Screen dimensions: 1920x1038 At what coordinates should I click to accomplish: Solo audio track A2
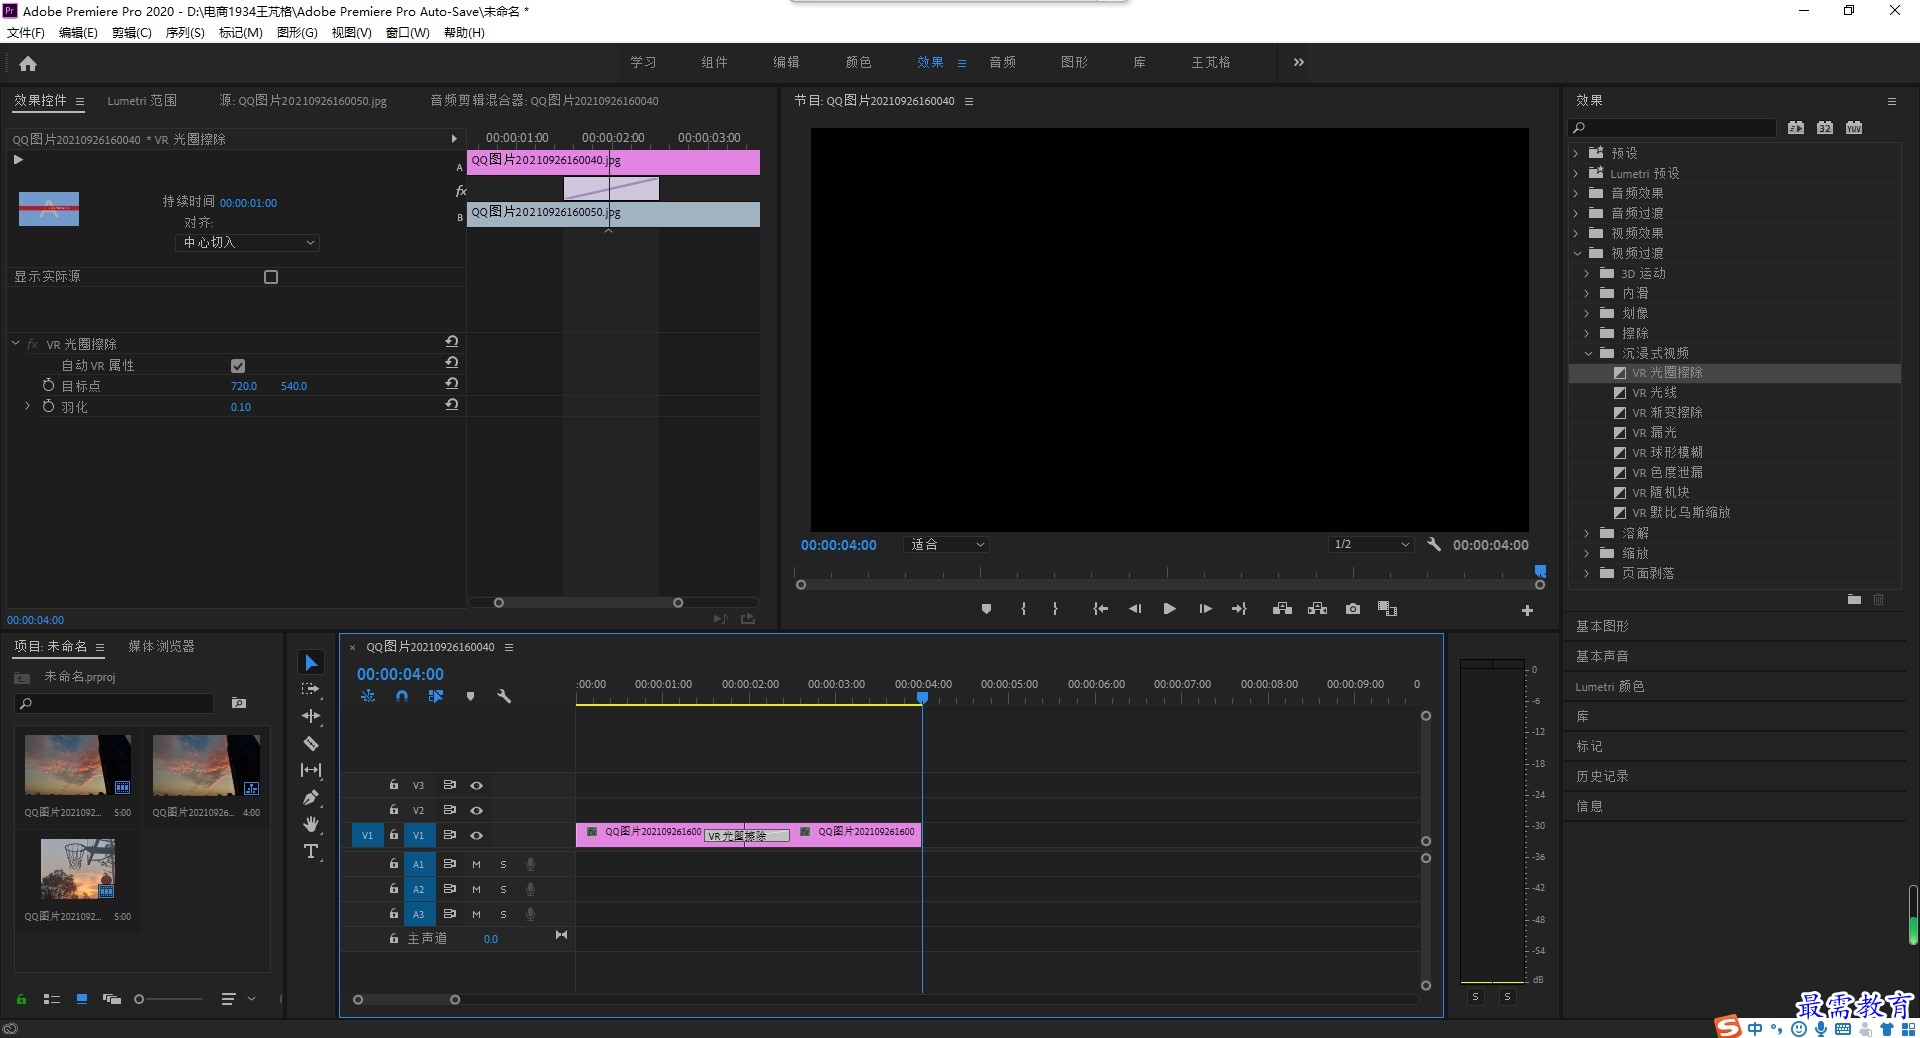pyautogui.click(x=503, y=889)
